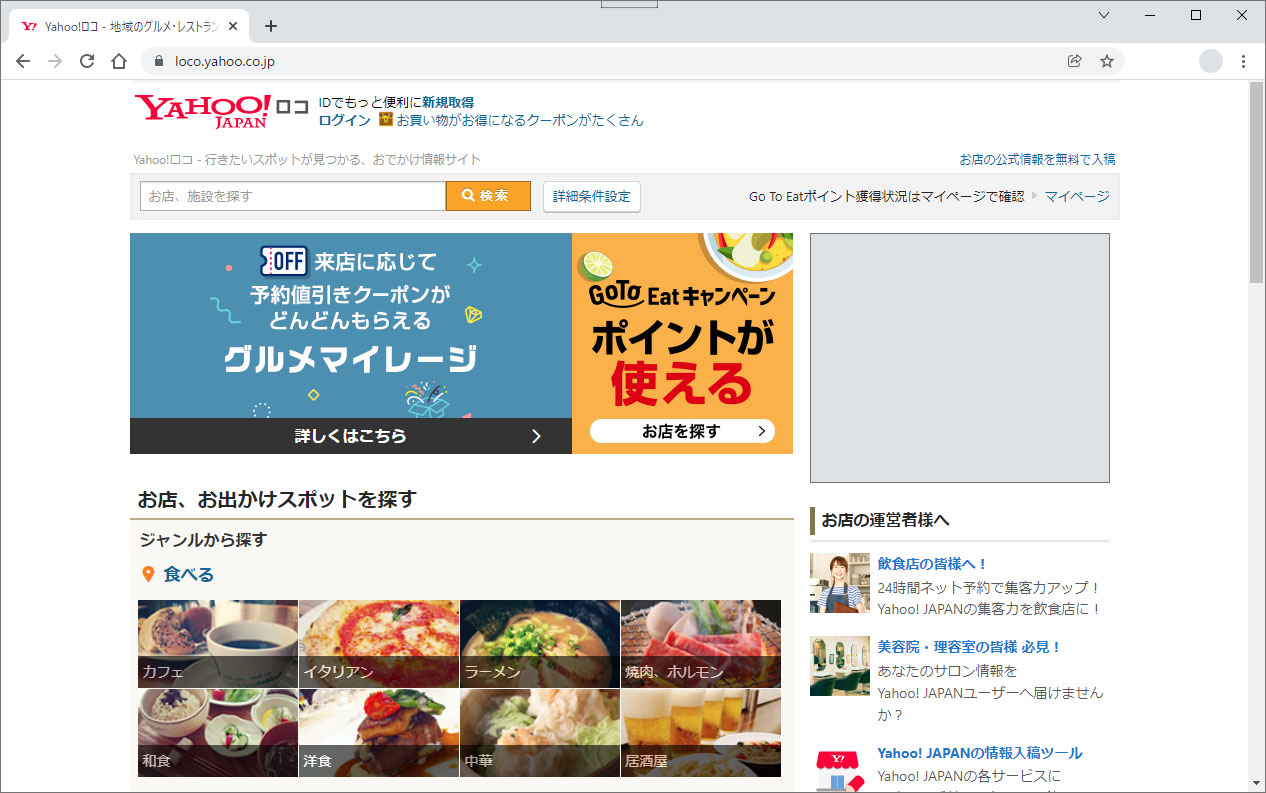Bookmark this page with the star icon
Viewport: 1266px width, 793px height.
coord(1107,61)
